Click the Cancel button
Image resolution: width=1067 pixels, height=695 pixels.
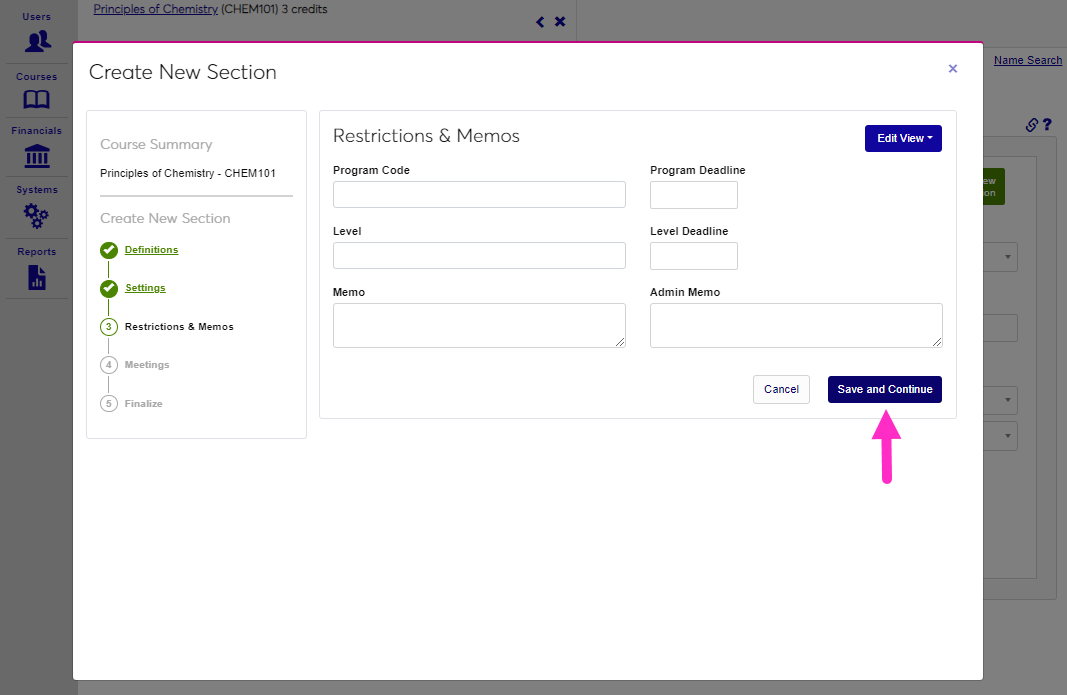pyautogui.click(x=781, y=389)
